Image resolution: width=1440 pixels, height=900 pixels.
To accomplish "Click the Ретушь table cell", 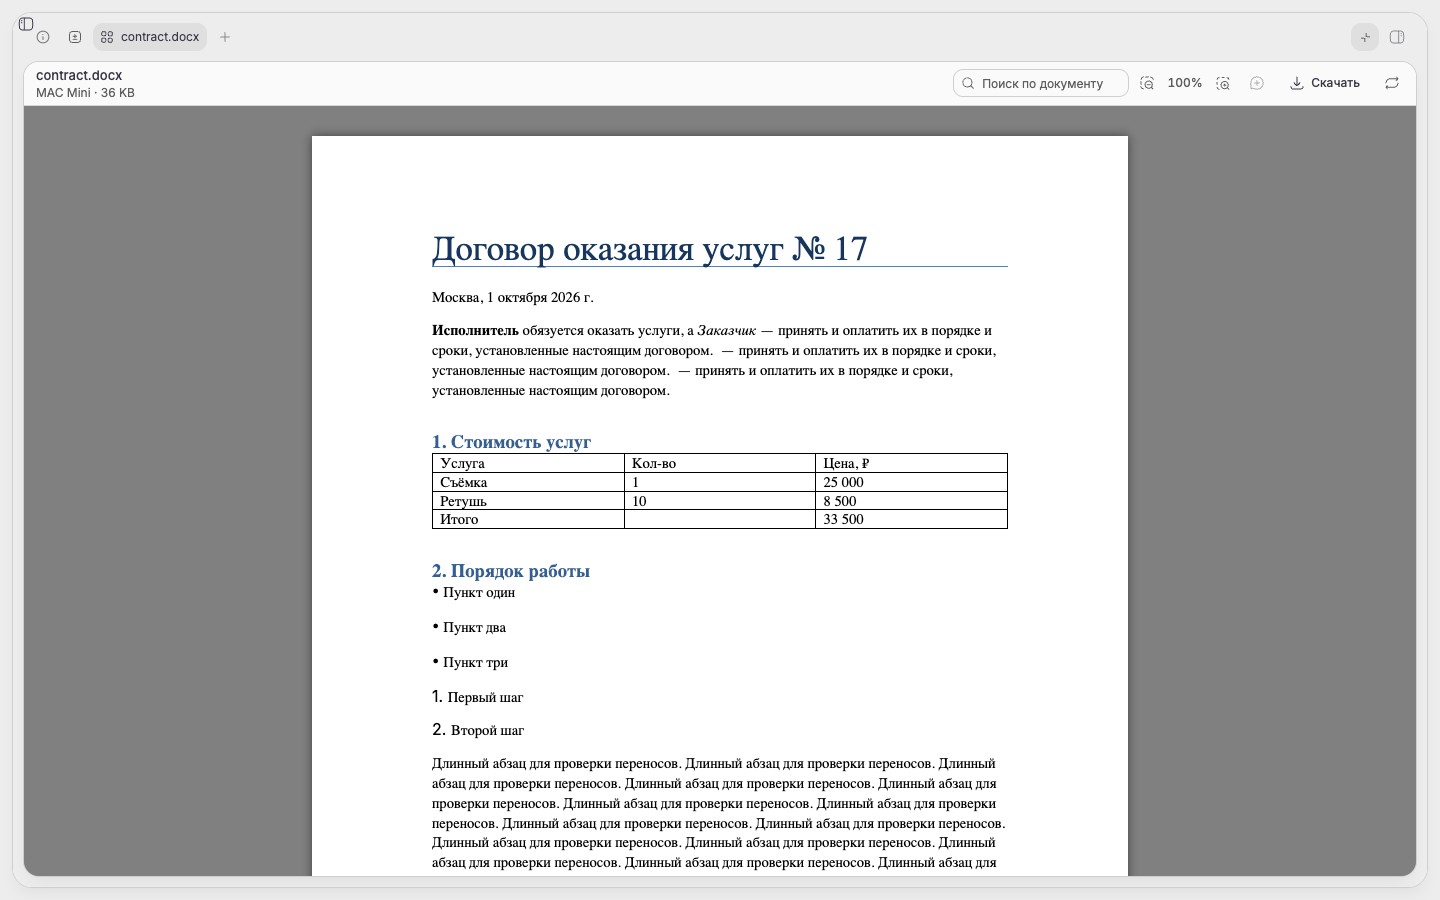I will 528,501.
